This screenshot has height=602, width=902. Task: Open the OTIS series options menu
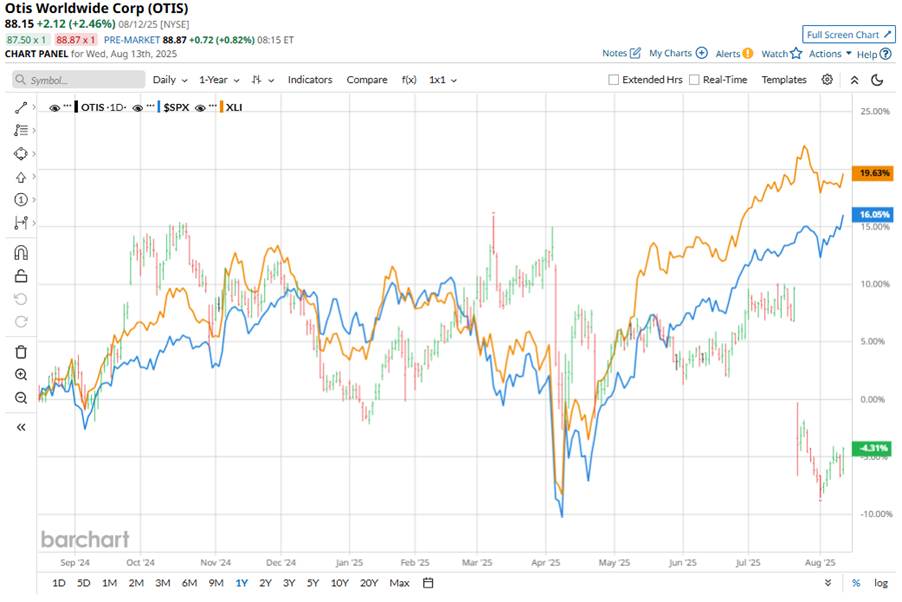coord(67,106)
